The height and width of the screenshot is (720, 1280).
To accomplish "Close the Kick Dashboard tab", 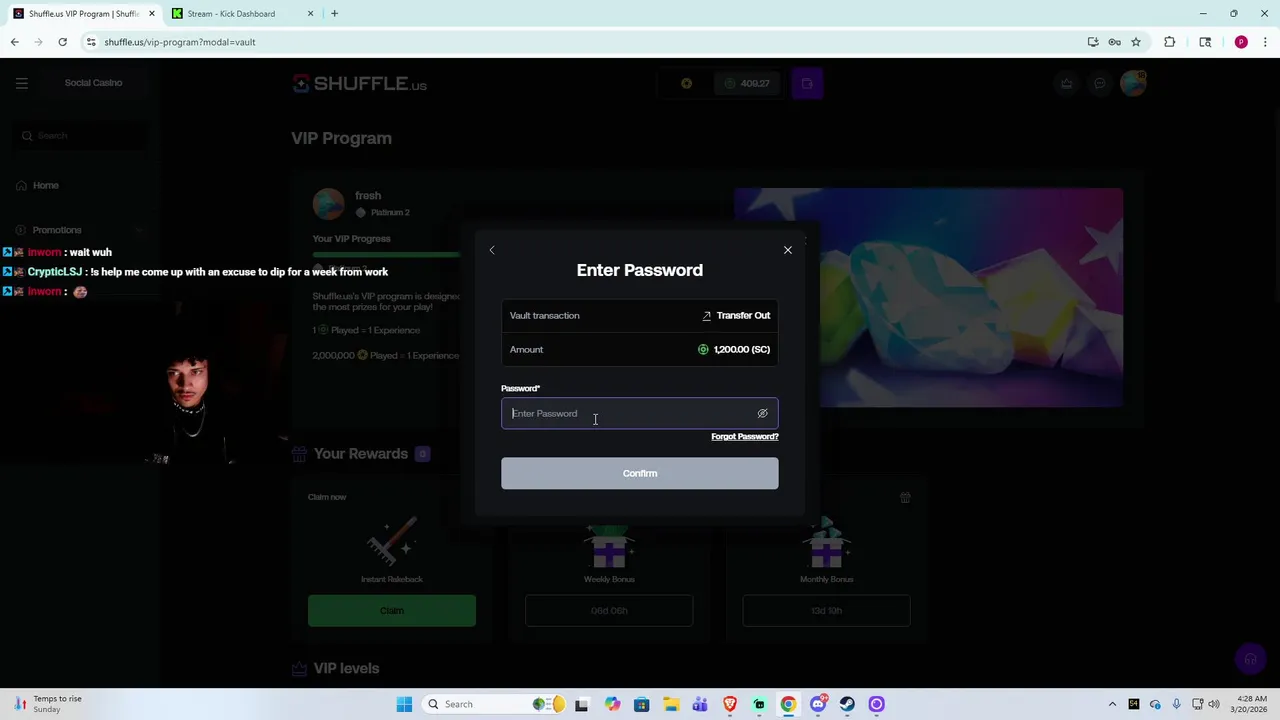I will (x=310, y=14).
